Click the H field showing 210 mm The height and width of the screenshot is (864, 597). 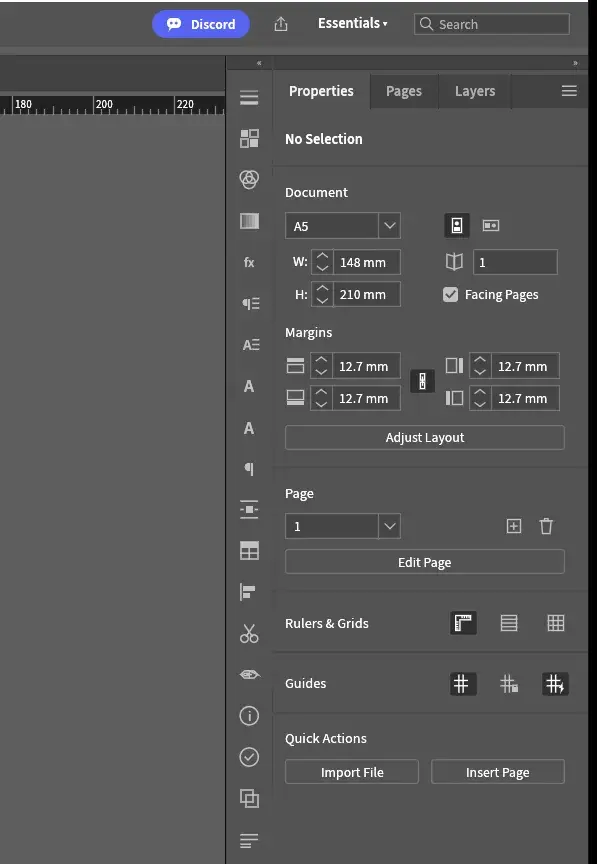coord(367,294)
